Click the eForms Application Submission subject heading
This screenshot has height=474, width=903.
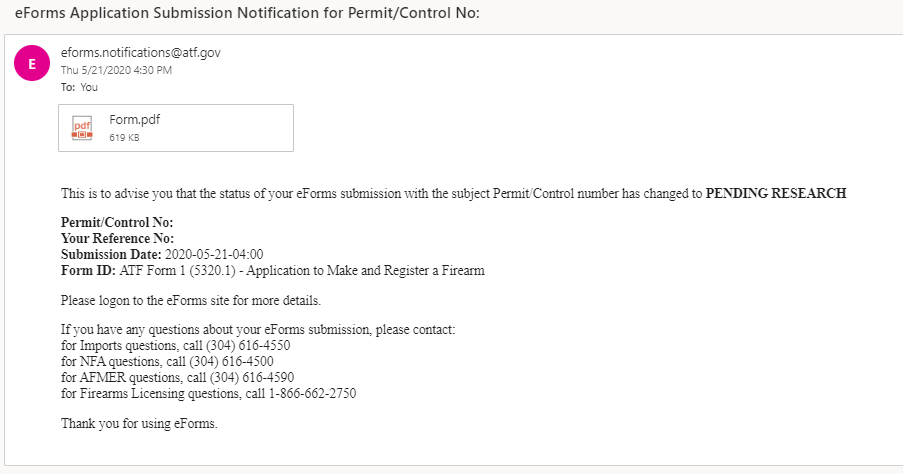coord(247,14)
